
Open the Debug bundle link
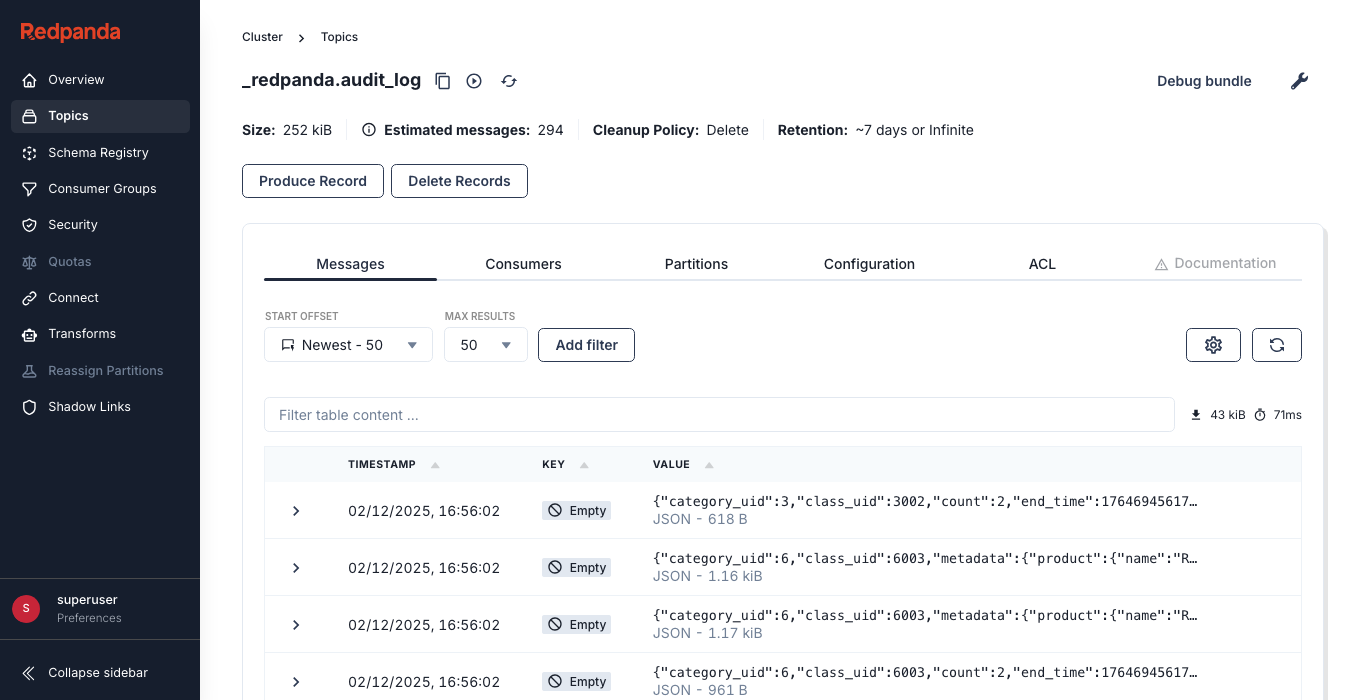(1204, 81)
